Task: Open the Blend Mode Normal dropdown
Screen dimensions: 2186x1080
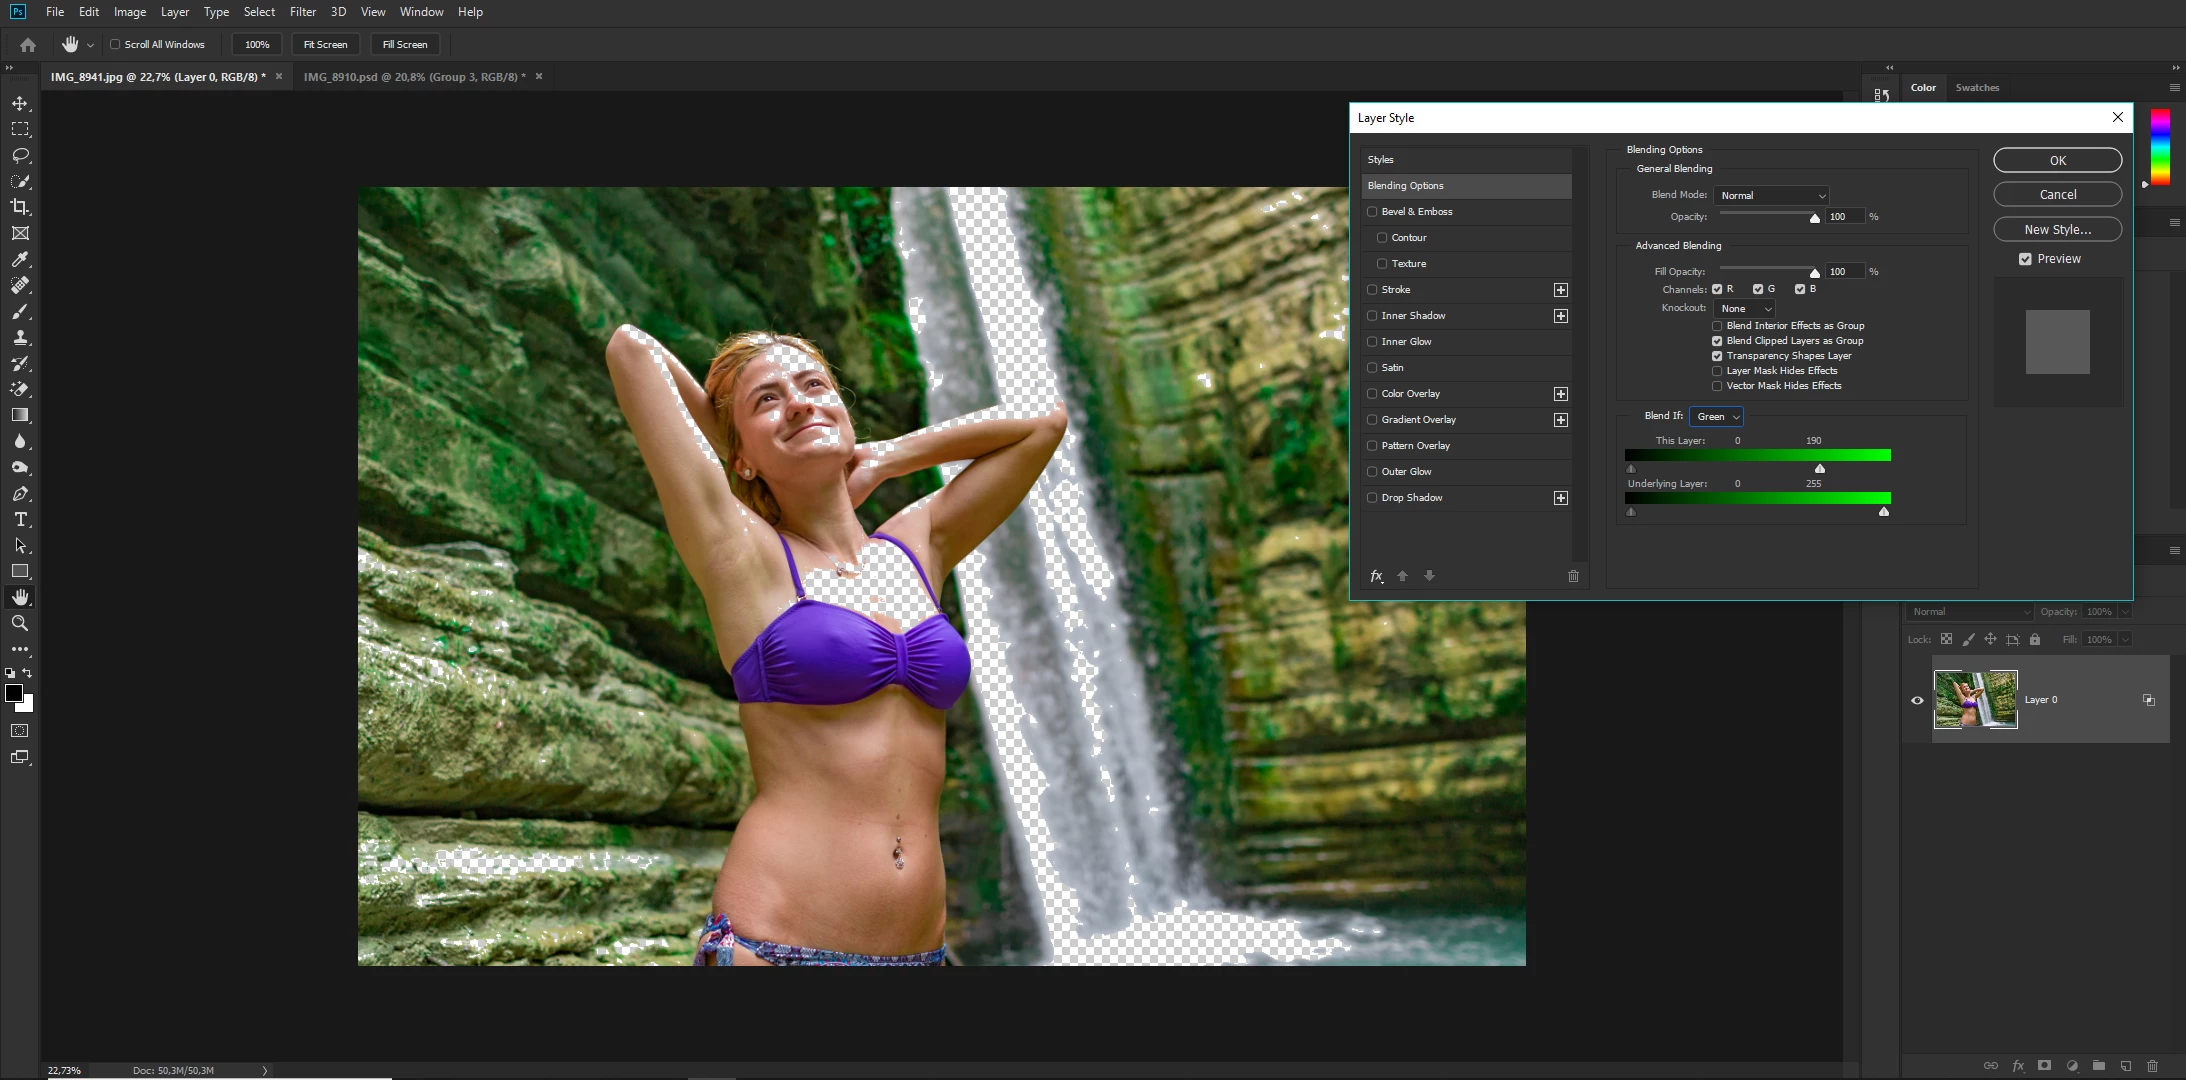Action: pos(1771,196)
